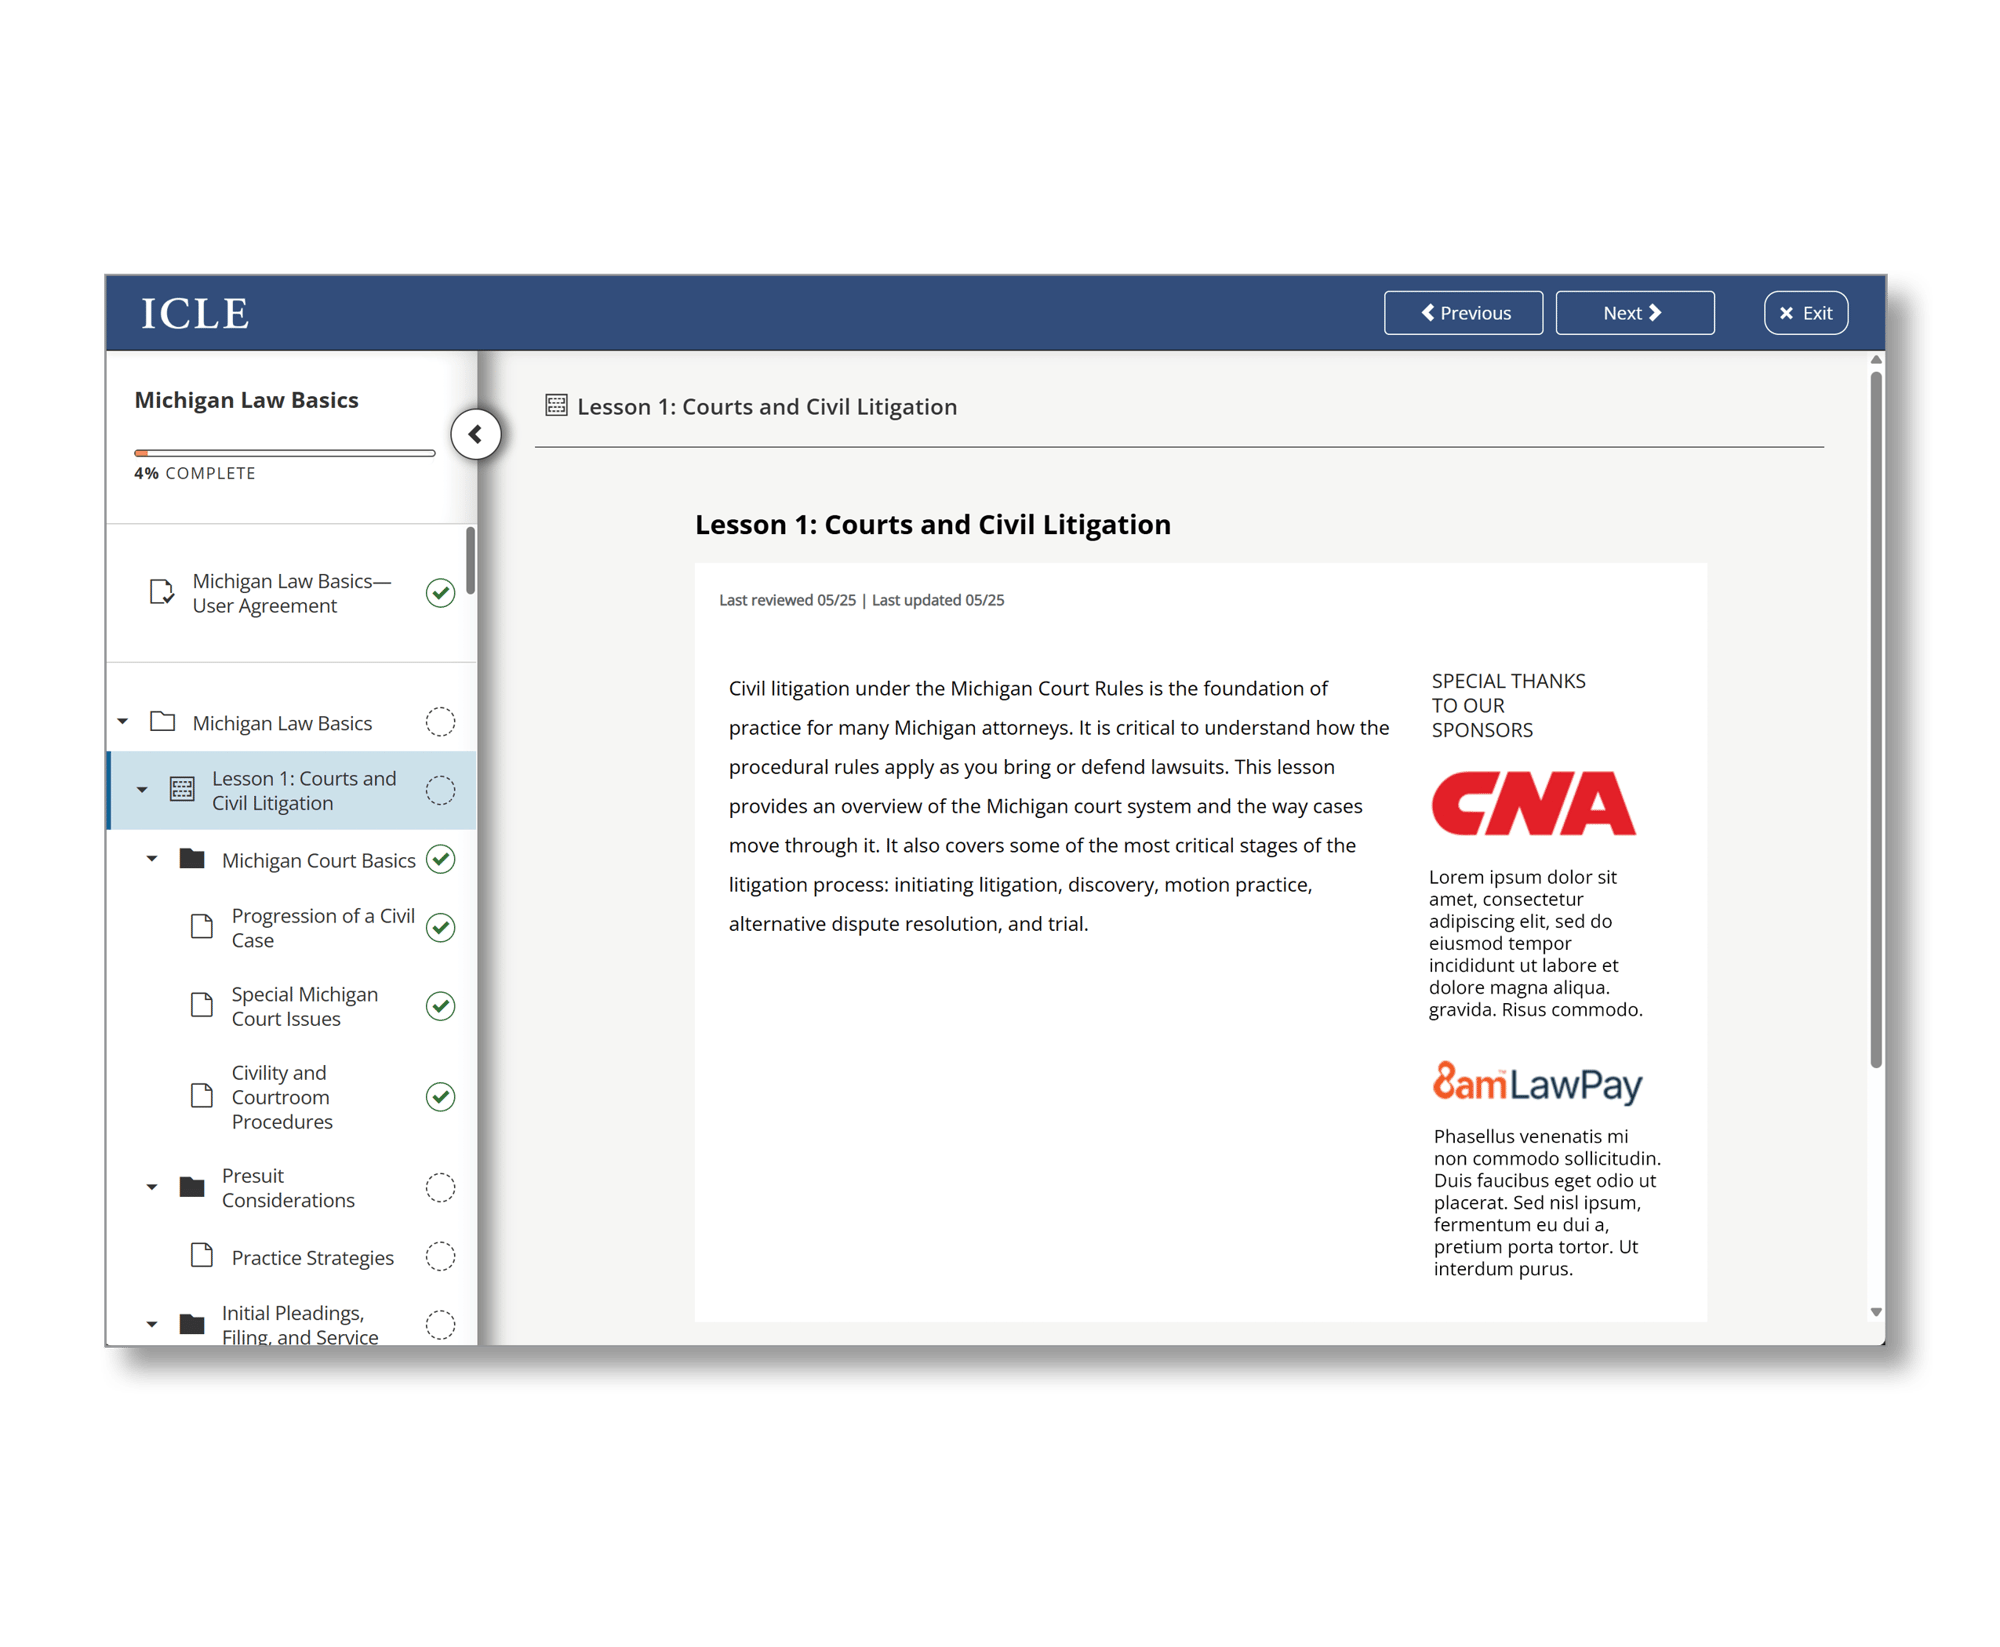The image size is (2000, 1647).
Task: Click the Progression of a Civil Case checkmark
Action: tap(440, 927)
